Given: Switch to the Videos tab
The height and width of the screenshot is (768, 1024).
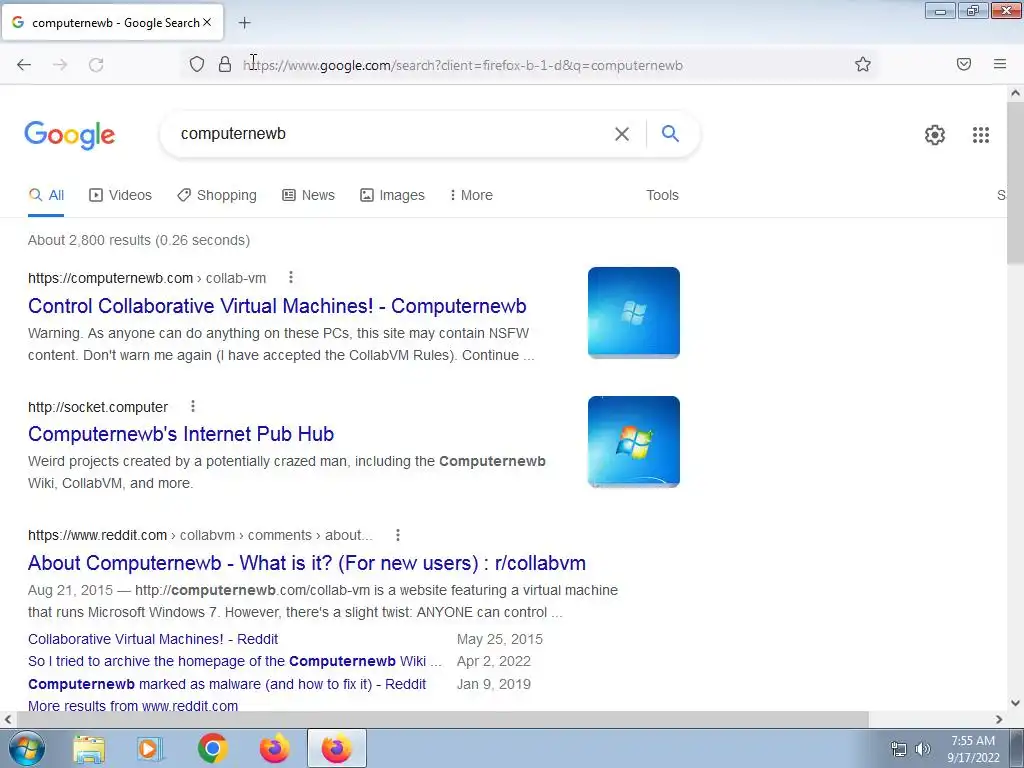Looking at the screenshot, I should 120,195.
